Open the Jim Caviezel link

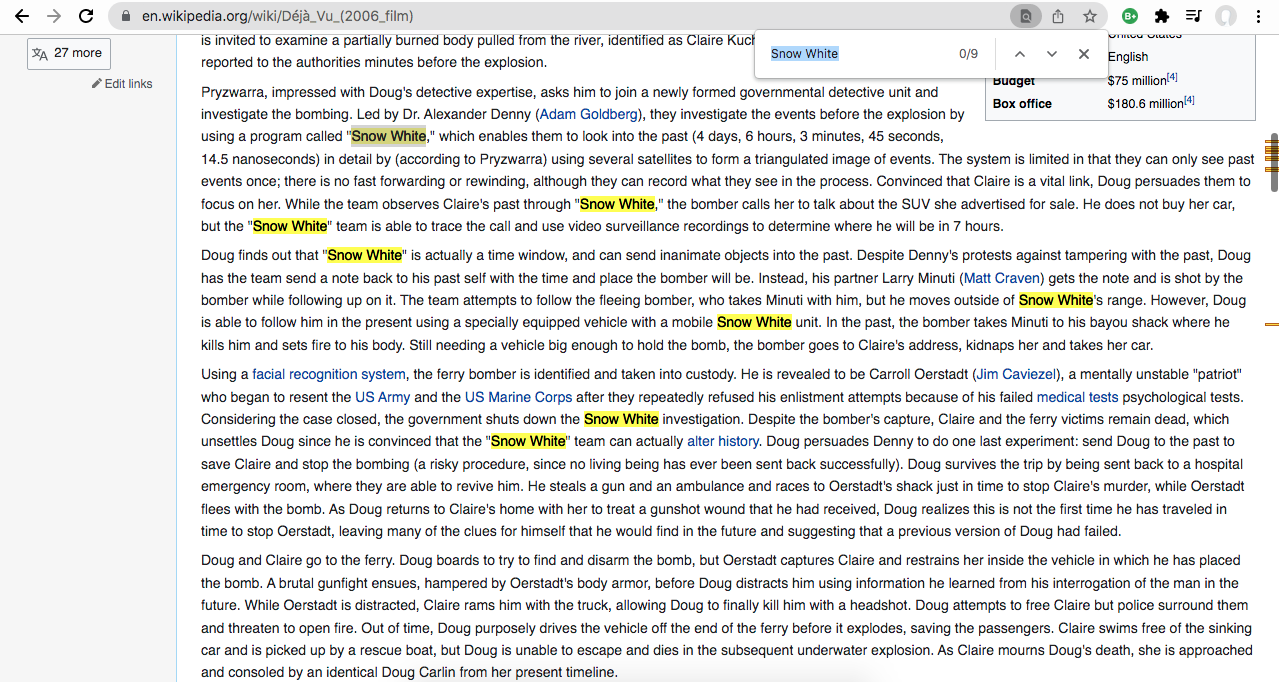pos(1017,374)
